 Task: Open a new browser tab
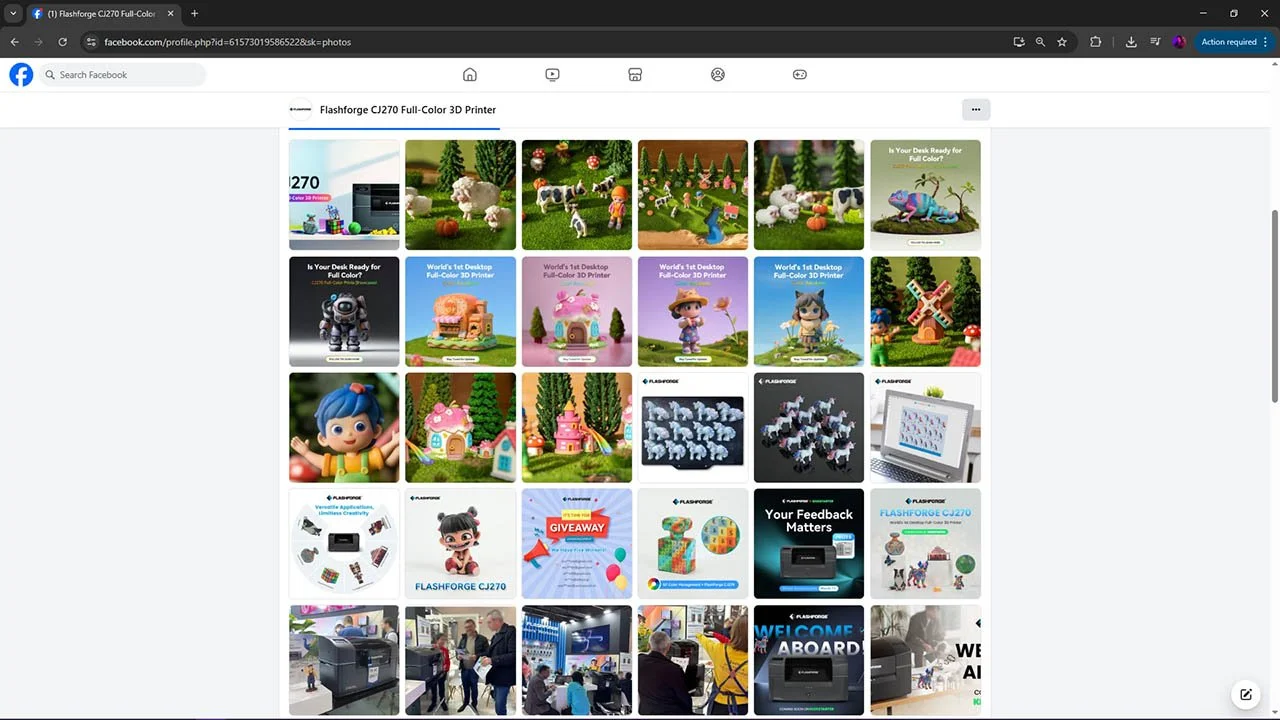tap(194, 13)
